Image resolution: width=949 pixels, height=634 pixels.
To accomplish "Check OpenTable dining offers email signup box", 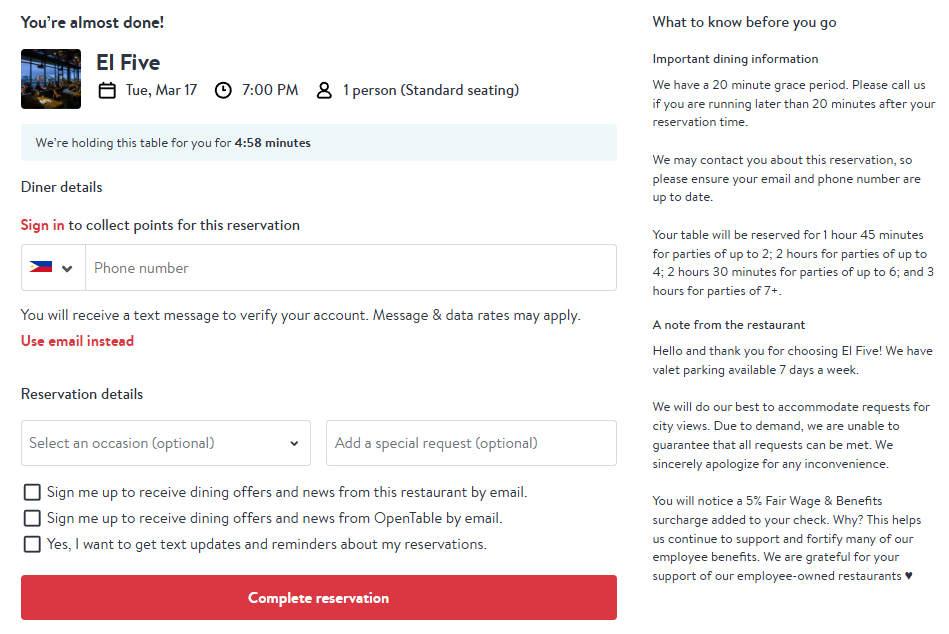I will 32,518.
